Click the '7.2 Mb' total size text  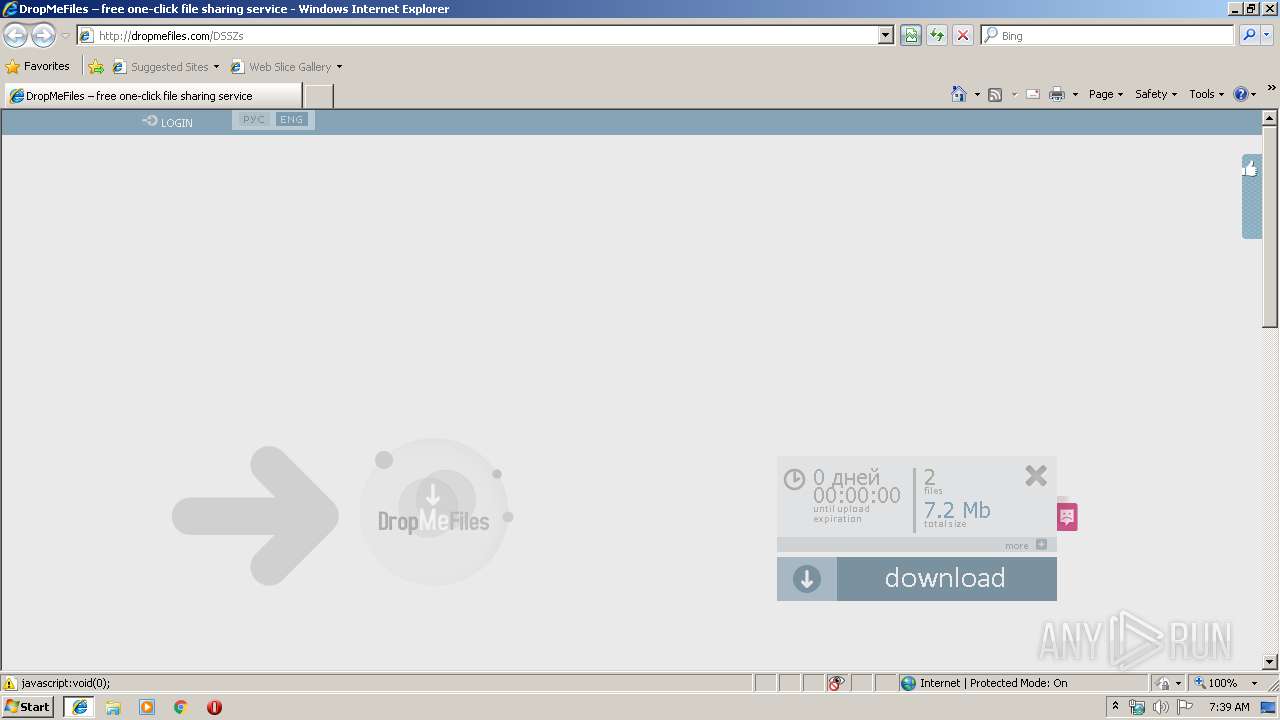pos(957,510)
